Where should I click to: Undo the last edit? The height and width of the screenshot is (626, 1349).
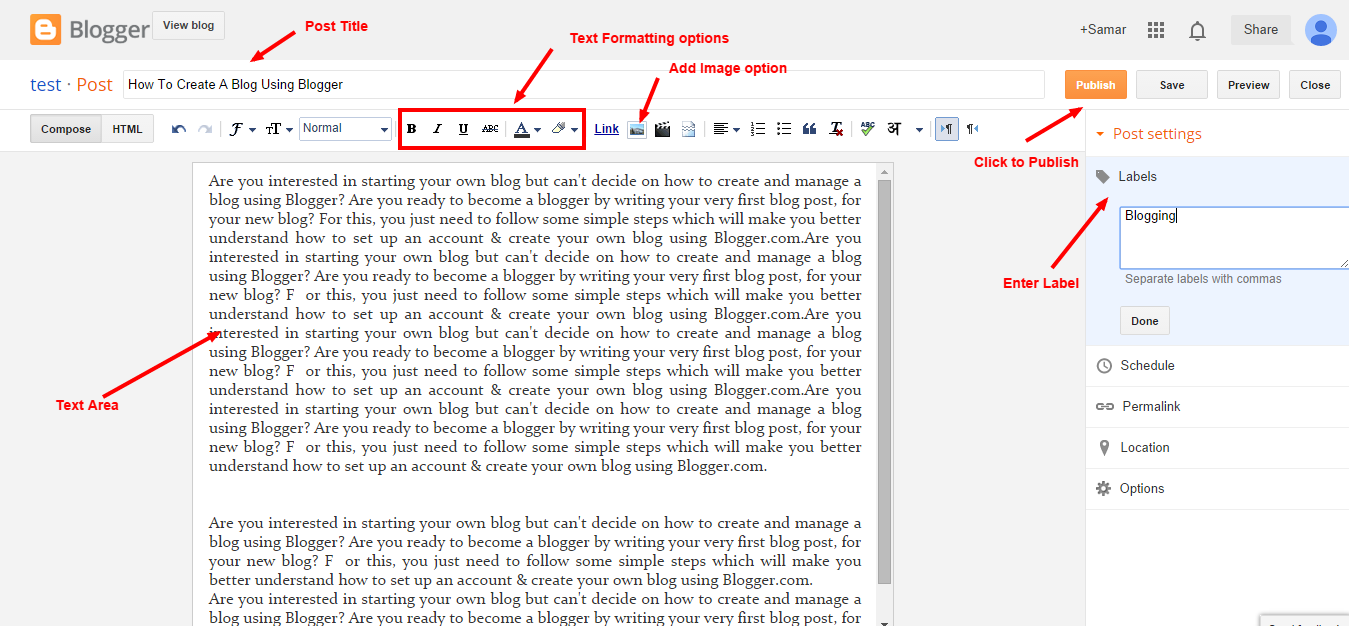[x=179, y=129]
